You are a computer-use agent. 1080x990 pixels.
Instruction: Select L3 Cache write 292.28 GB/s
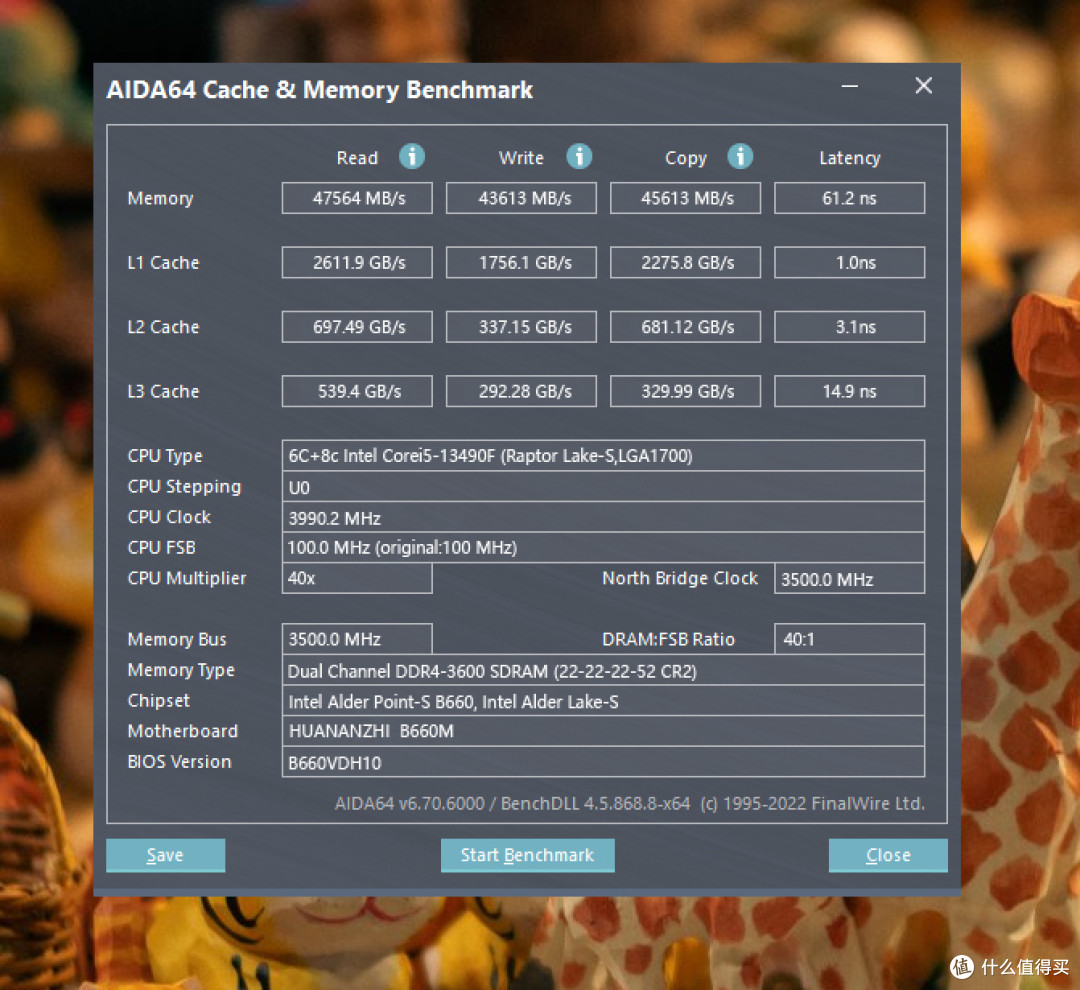pos(521,391)
